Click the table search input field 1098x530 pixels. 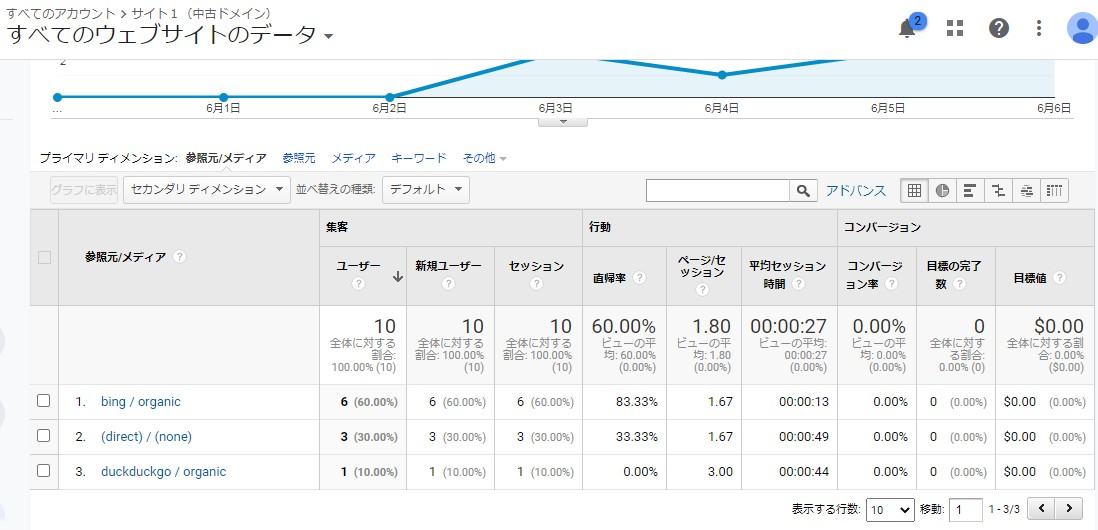tap(718, 190)
